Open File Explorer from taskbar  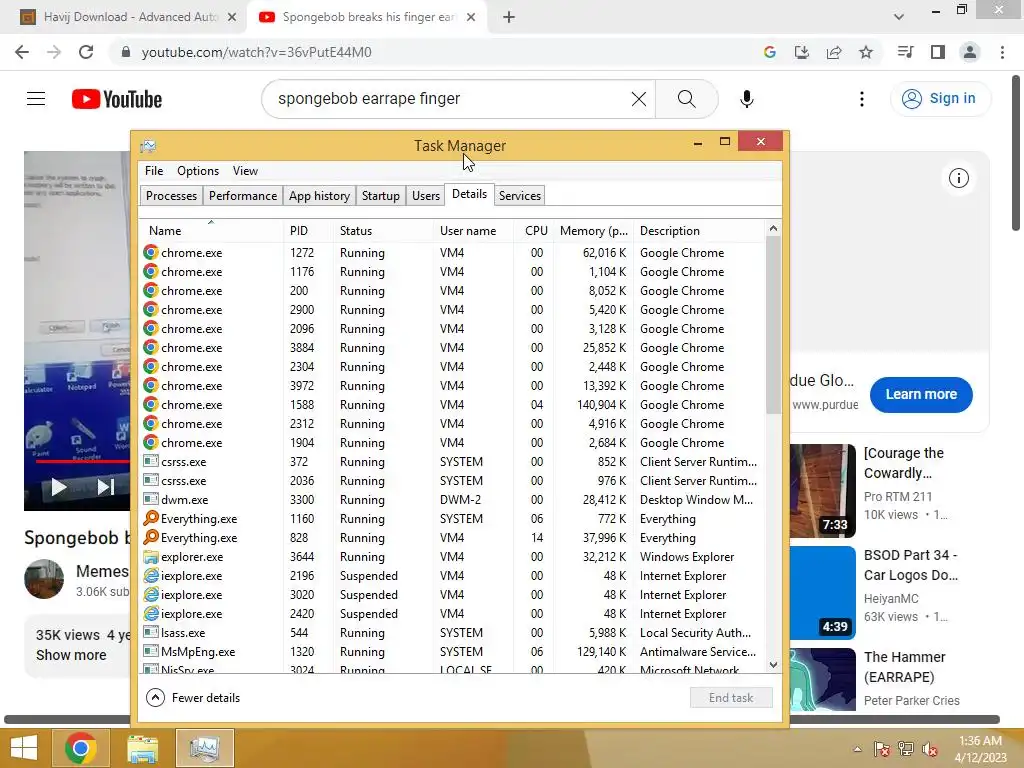142,748
